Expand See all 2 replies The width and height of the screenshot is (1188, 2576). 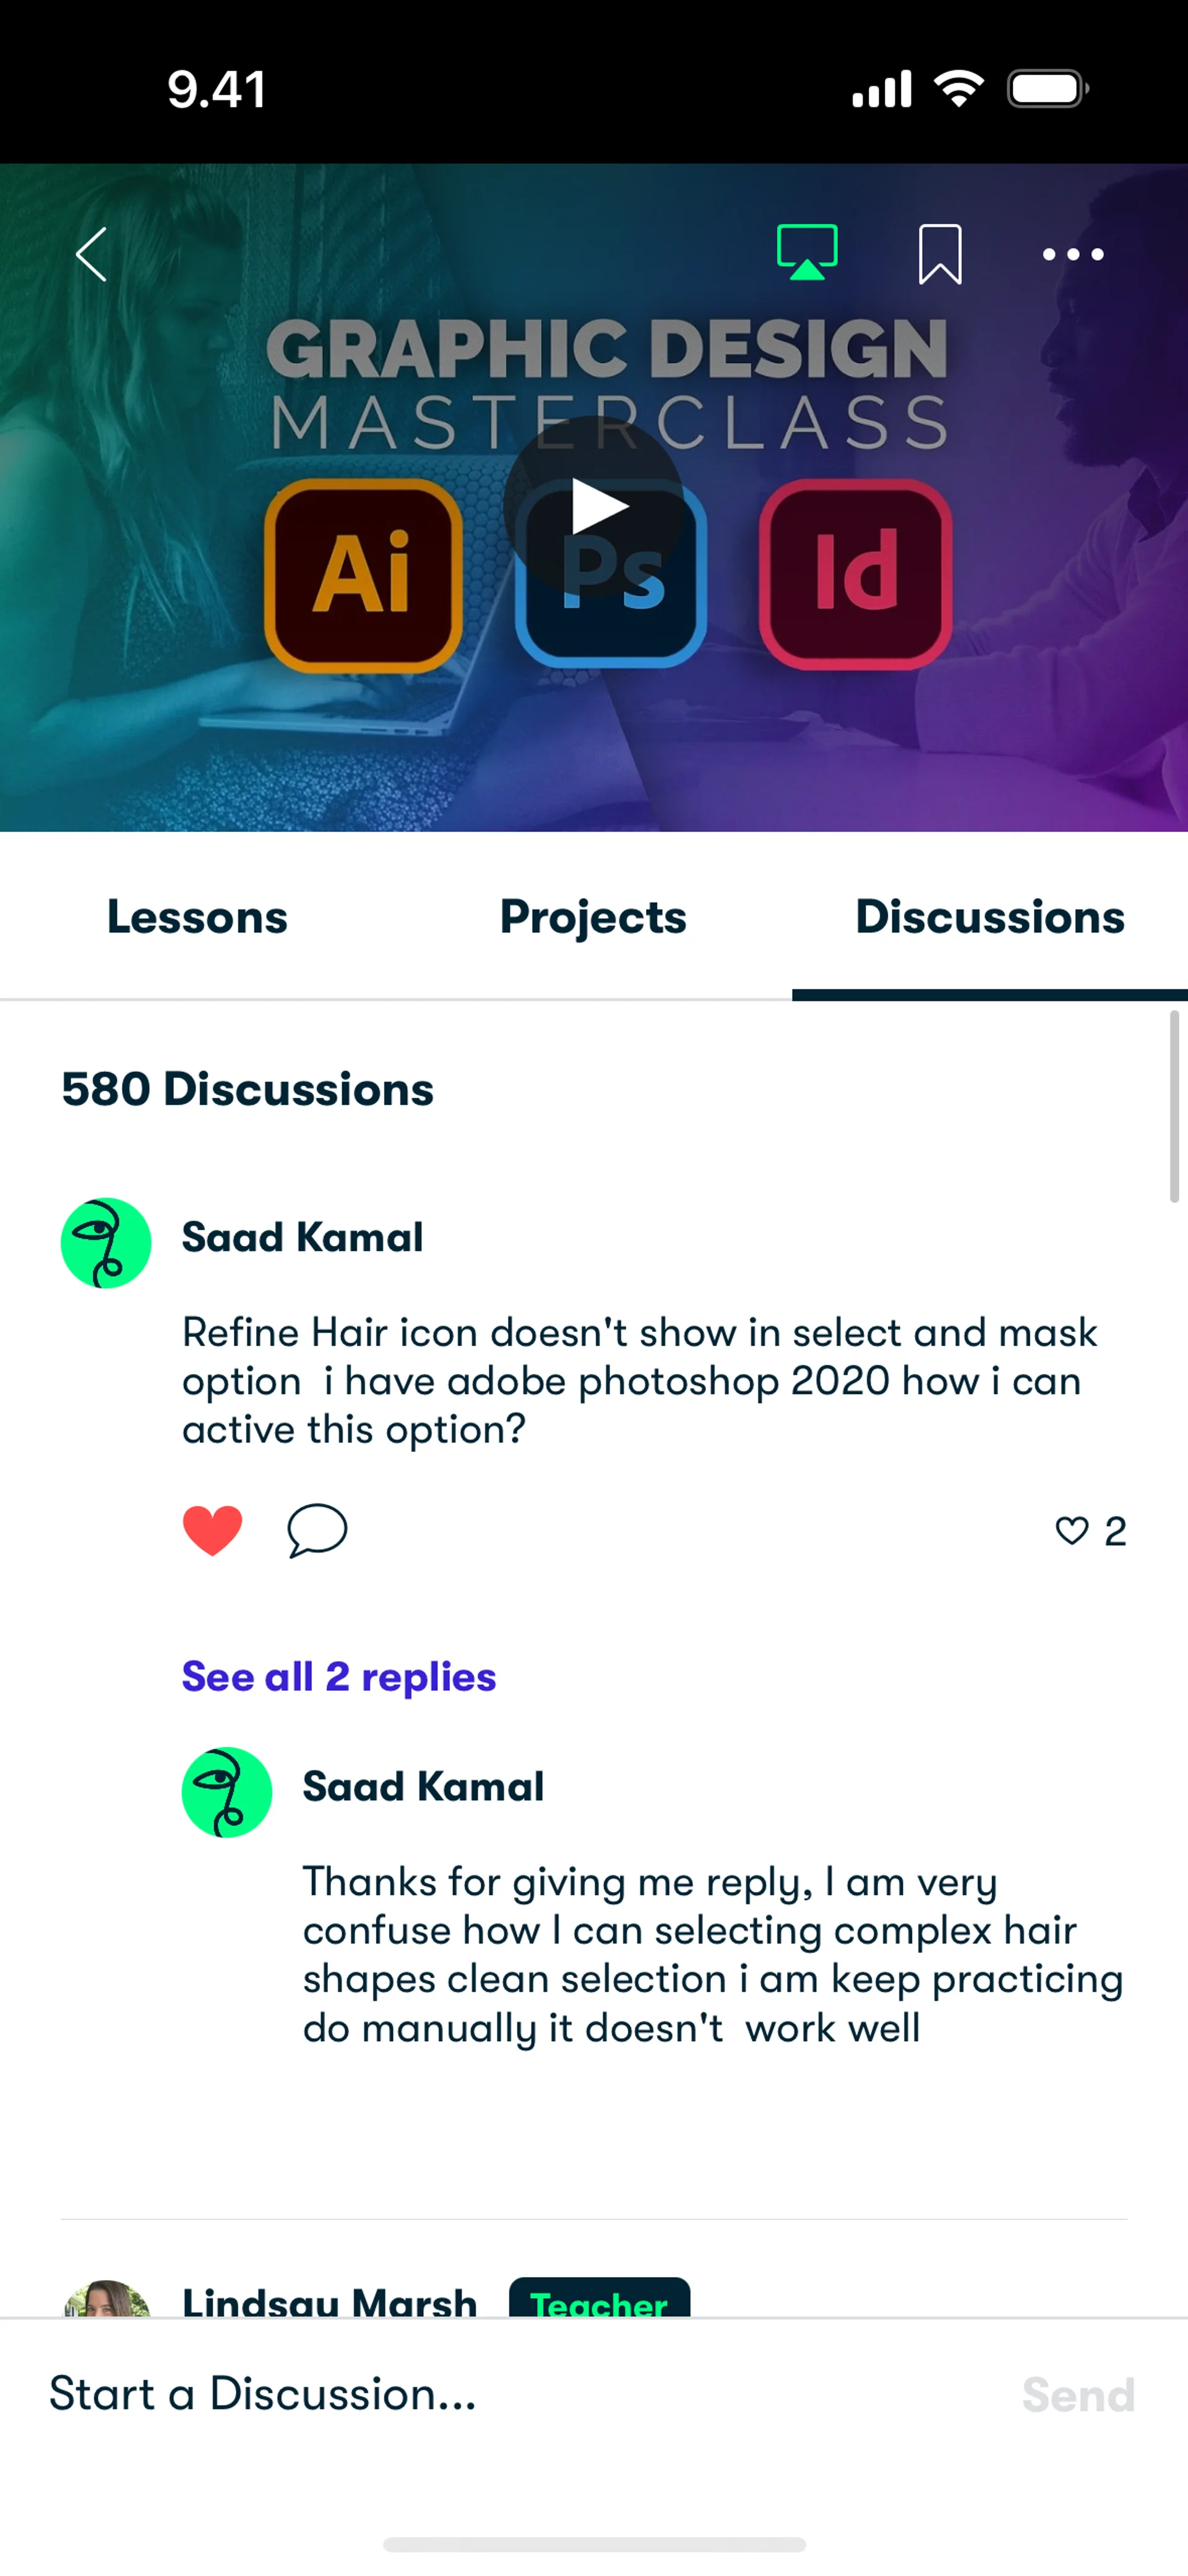(x=339, y=1677)
